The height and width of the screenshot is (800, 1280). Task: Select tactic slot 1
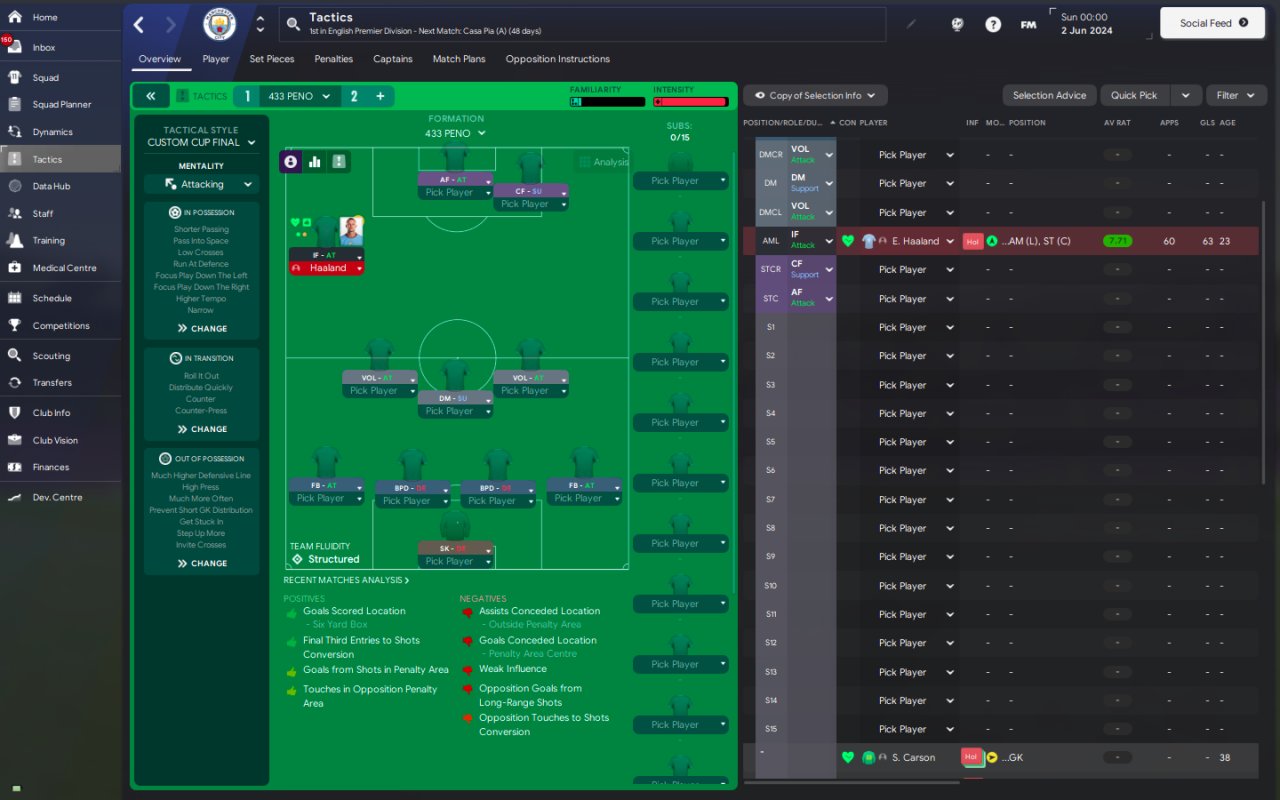pos(248,96)
